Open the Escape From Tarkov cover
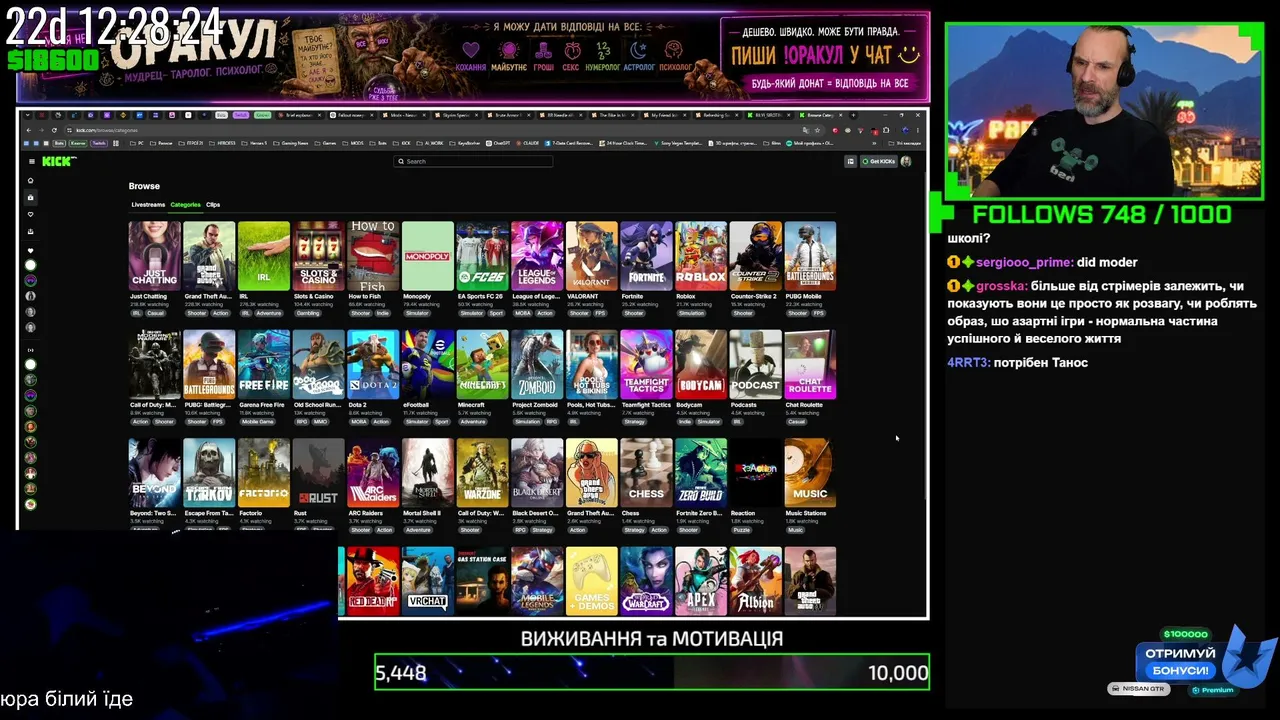Screen dimensions: 1280x720 209,473
